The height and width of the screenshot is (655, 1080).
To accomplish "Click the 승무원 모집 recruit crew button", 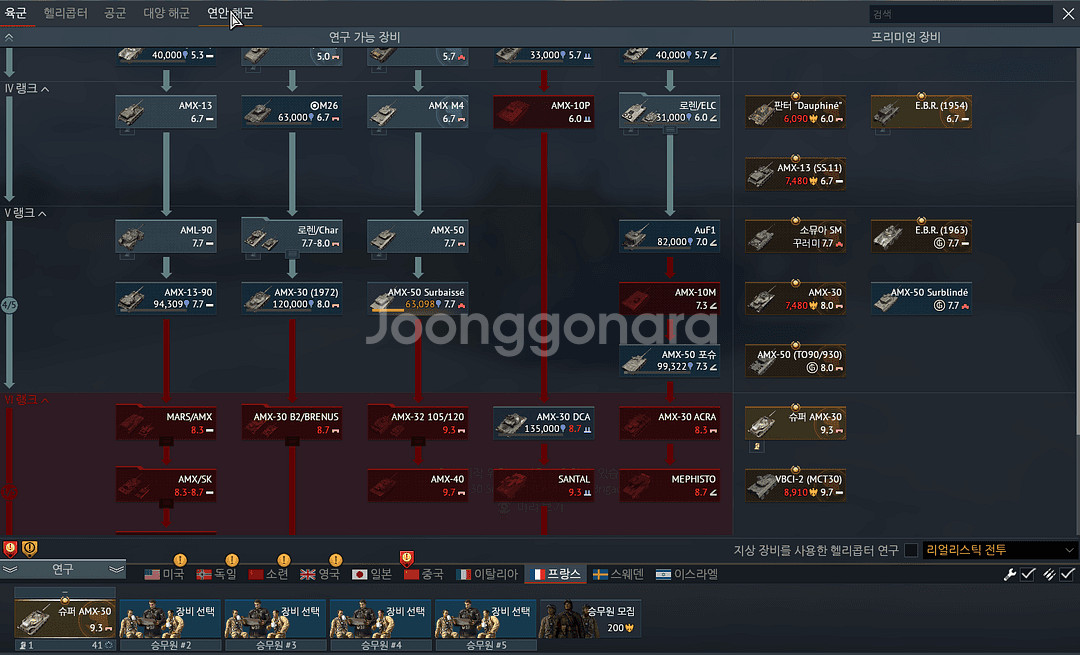I will click(590, 618).
